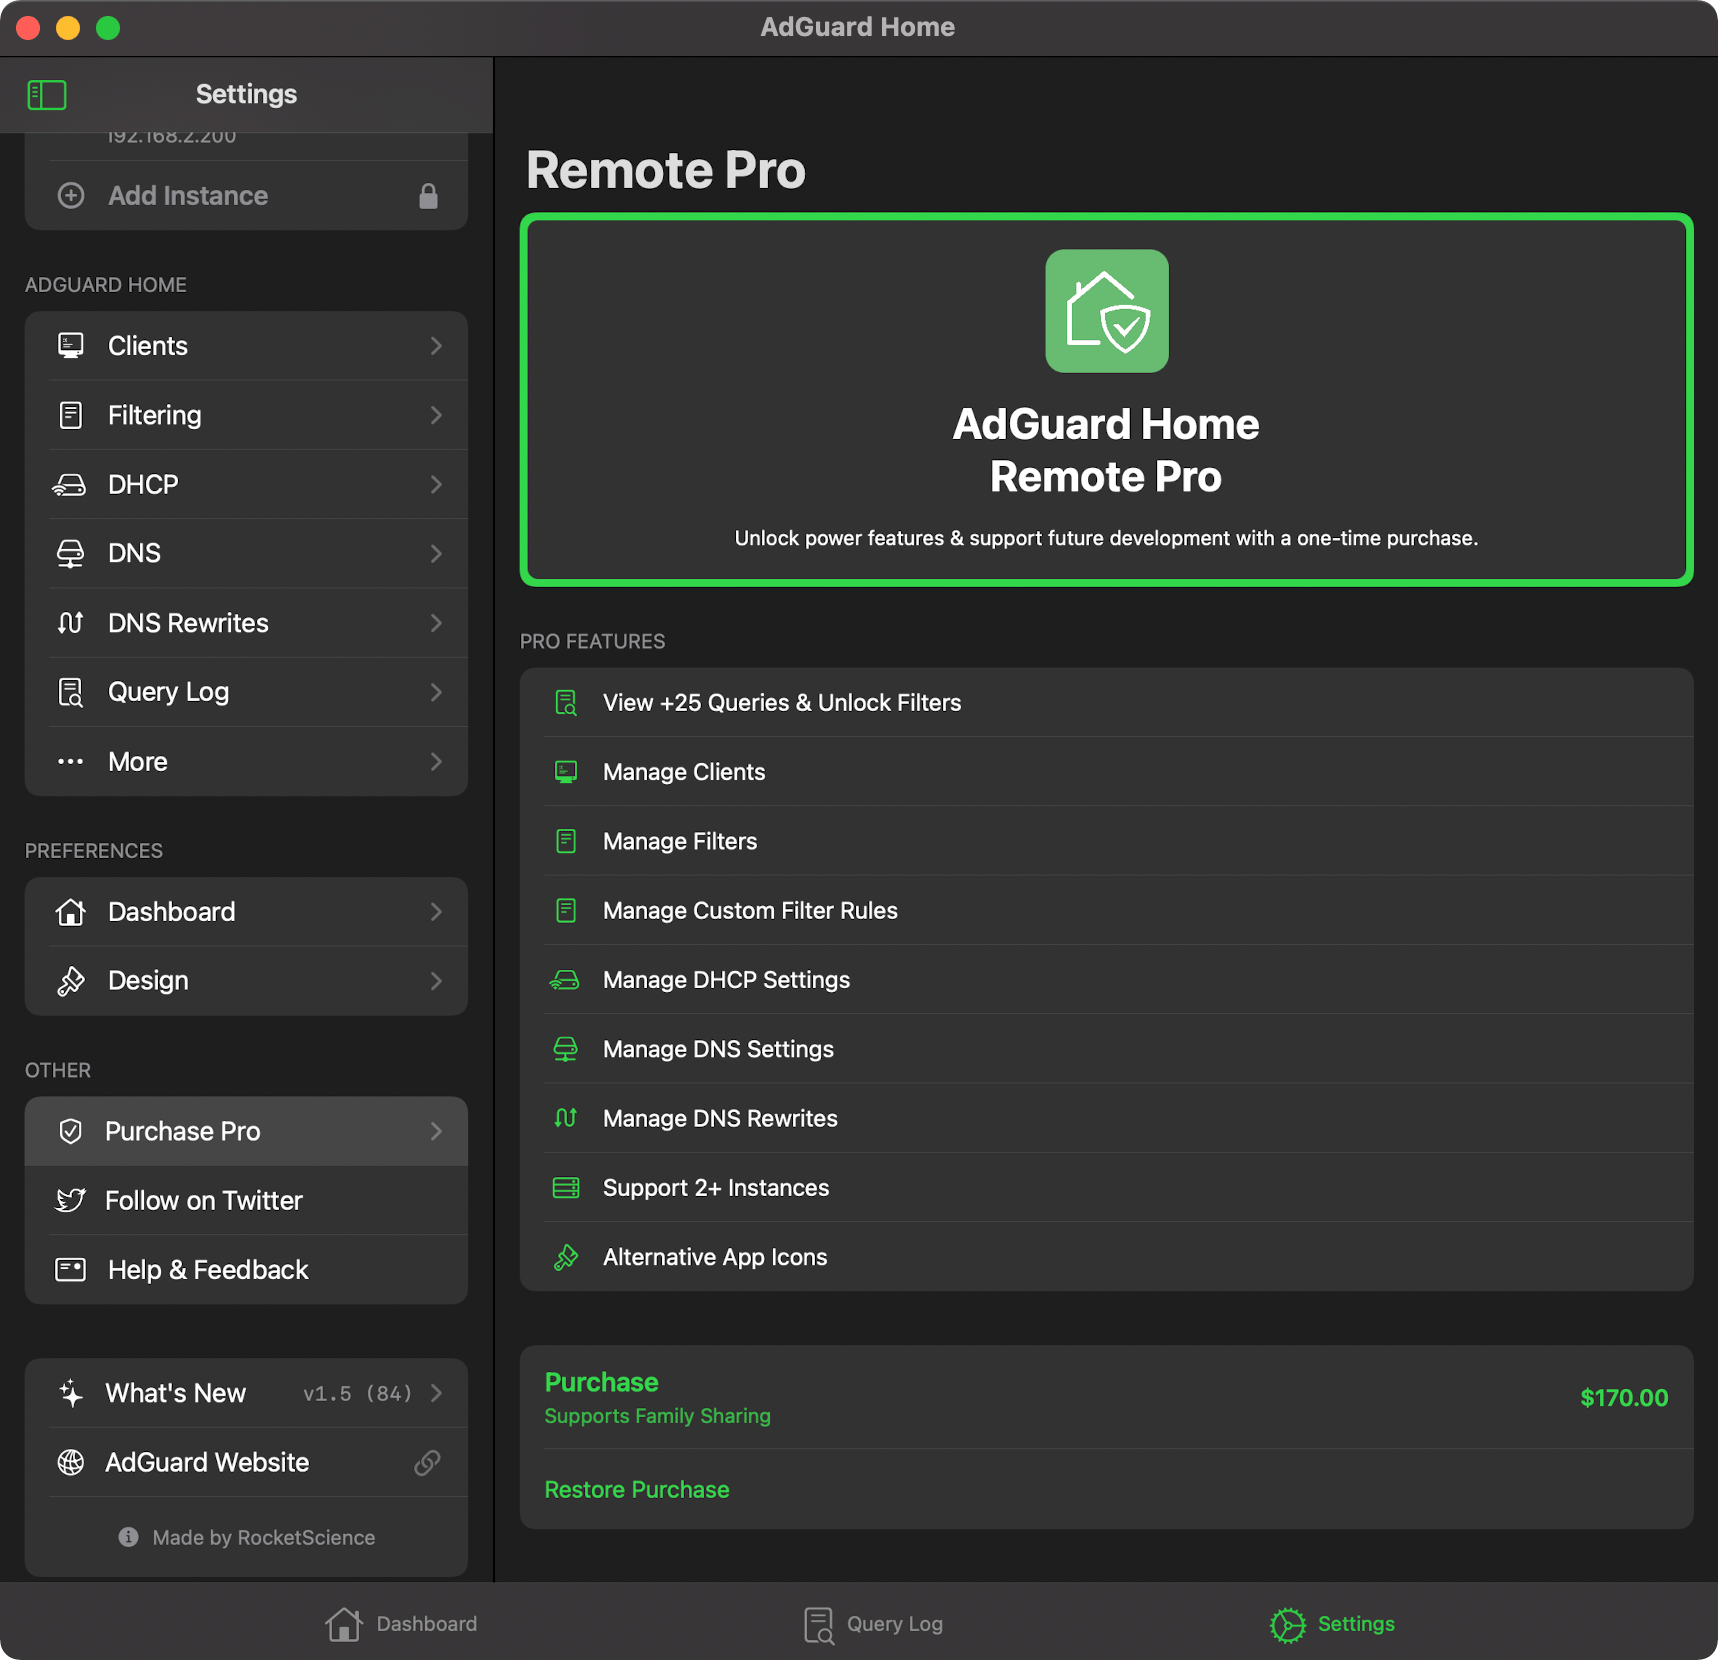The image size is (1718, 1660).
Task: Open Follow on Twitter link
Action: point(246,1200)
